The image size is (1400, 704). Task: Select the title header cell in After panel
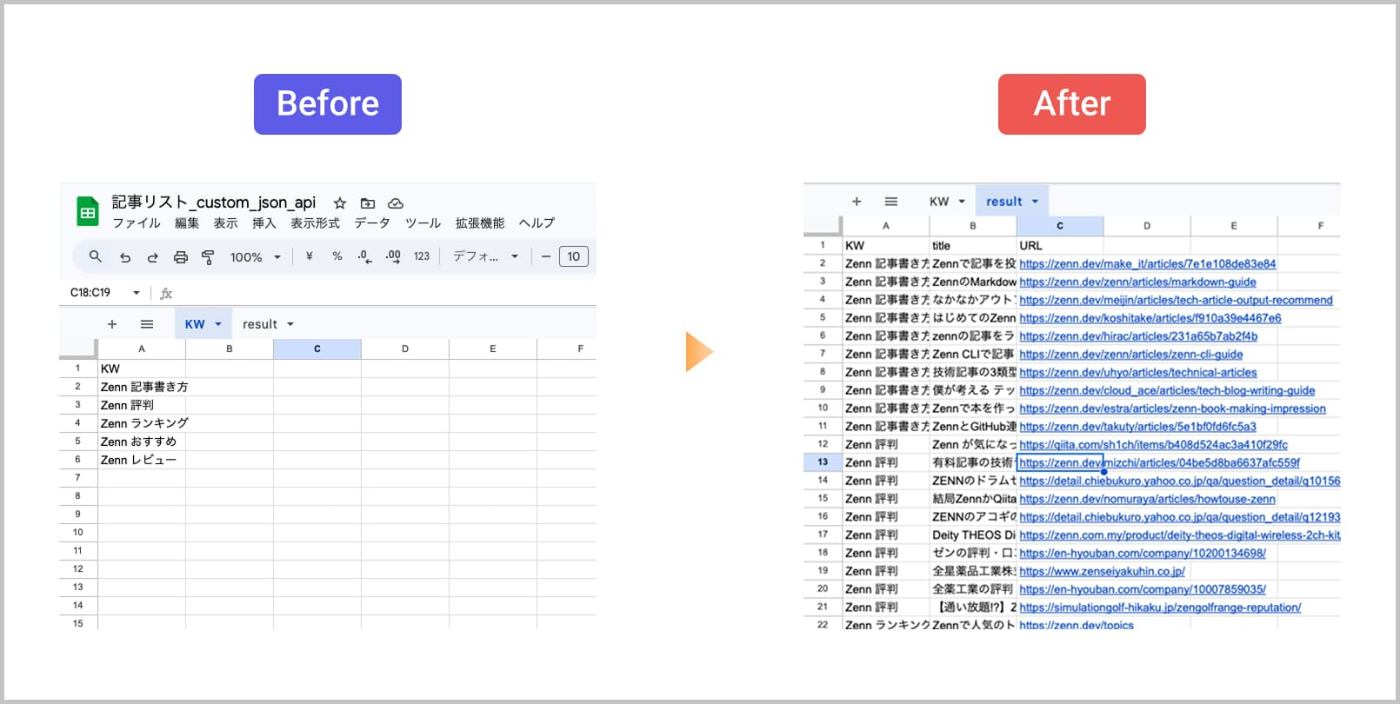click(x=972, y=245)
